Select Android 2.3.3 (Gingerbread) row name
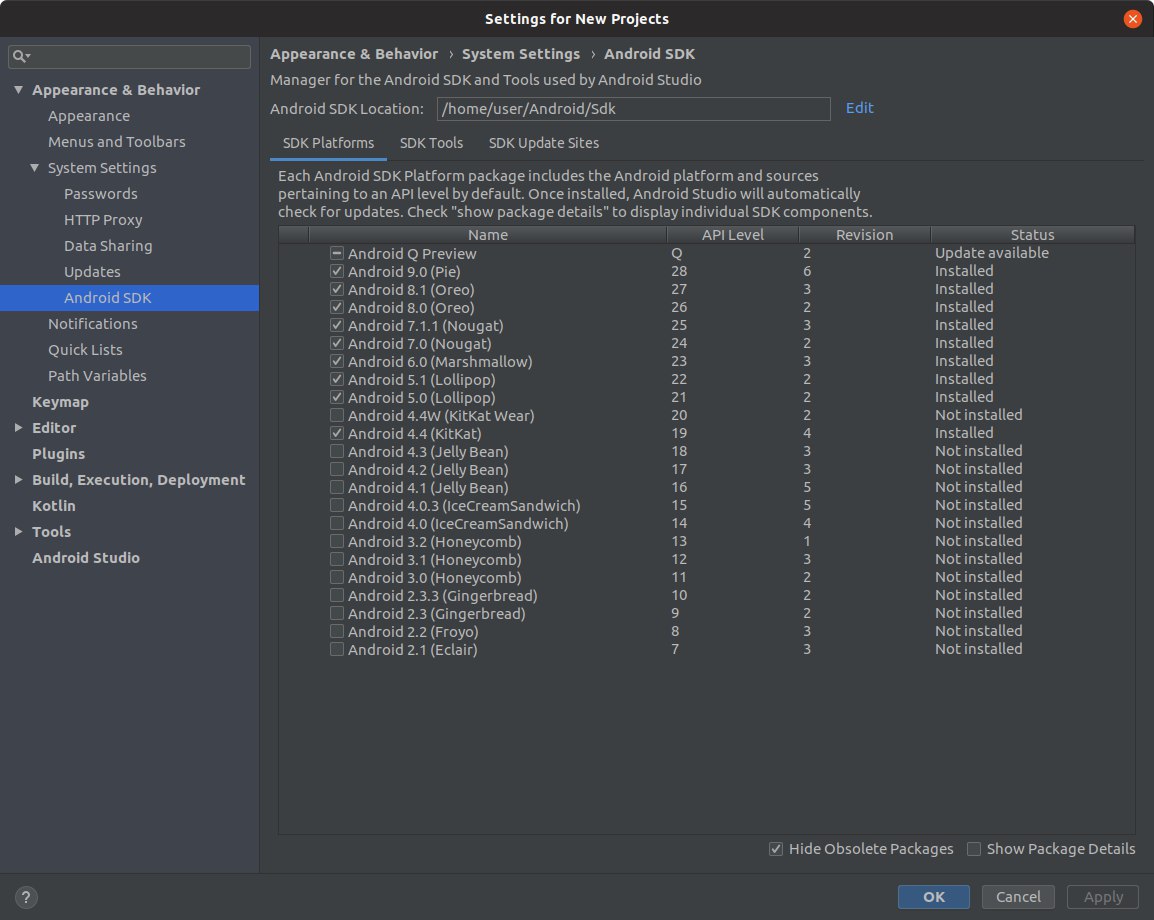 [442, 595]
